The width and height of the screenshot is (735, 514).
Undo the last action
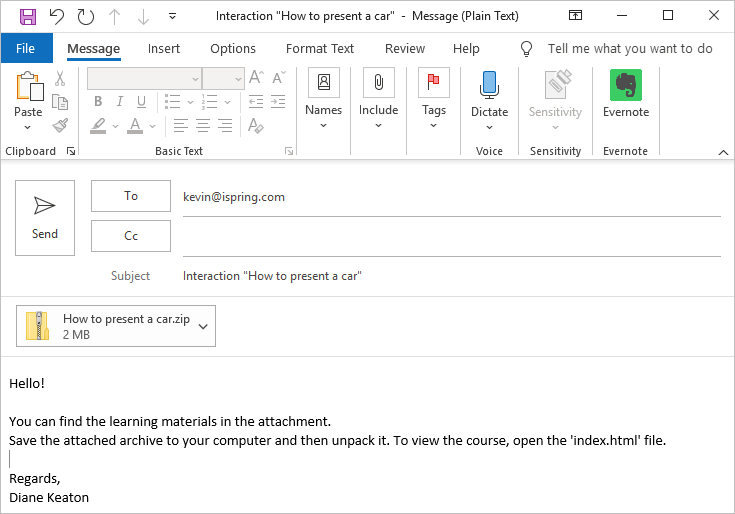(57, 16)
